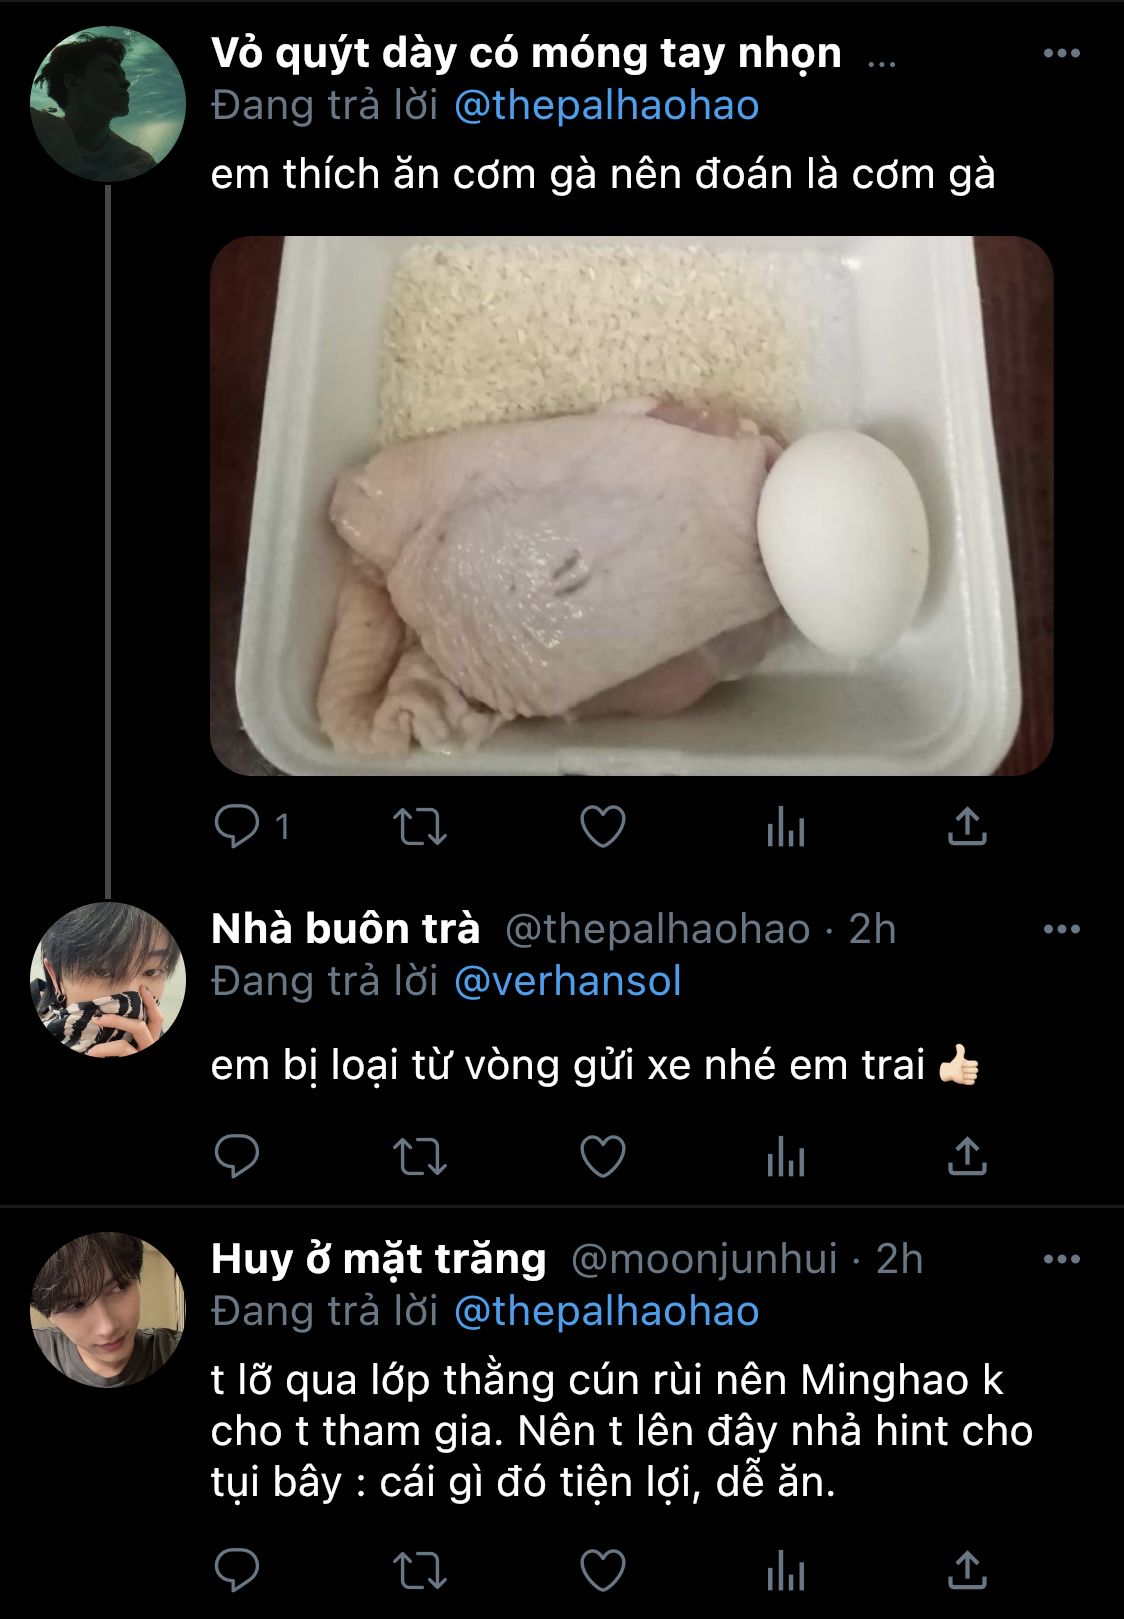Share Nhà buôn trà's tweet
The width and height of the screenshot is (1124, 1619).
click(967, 1157)
